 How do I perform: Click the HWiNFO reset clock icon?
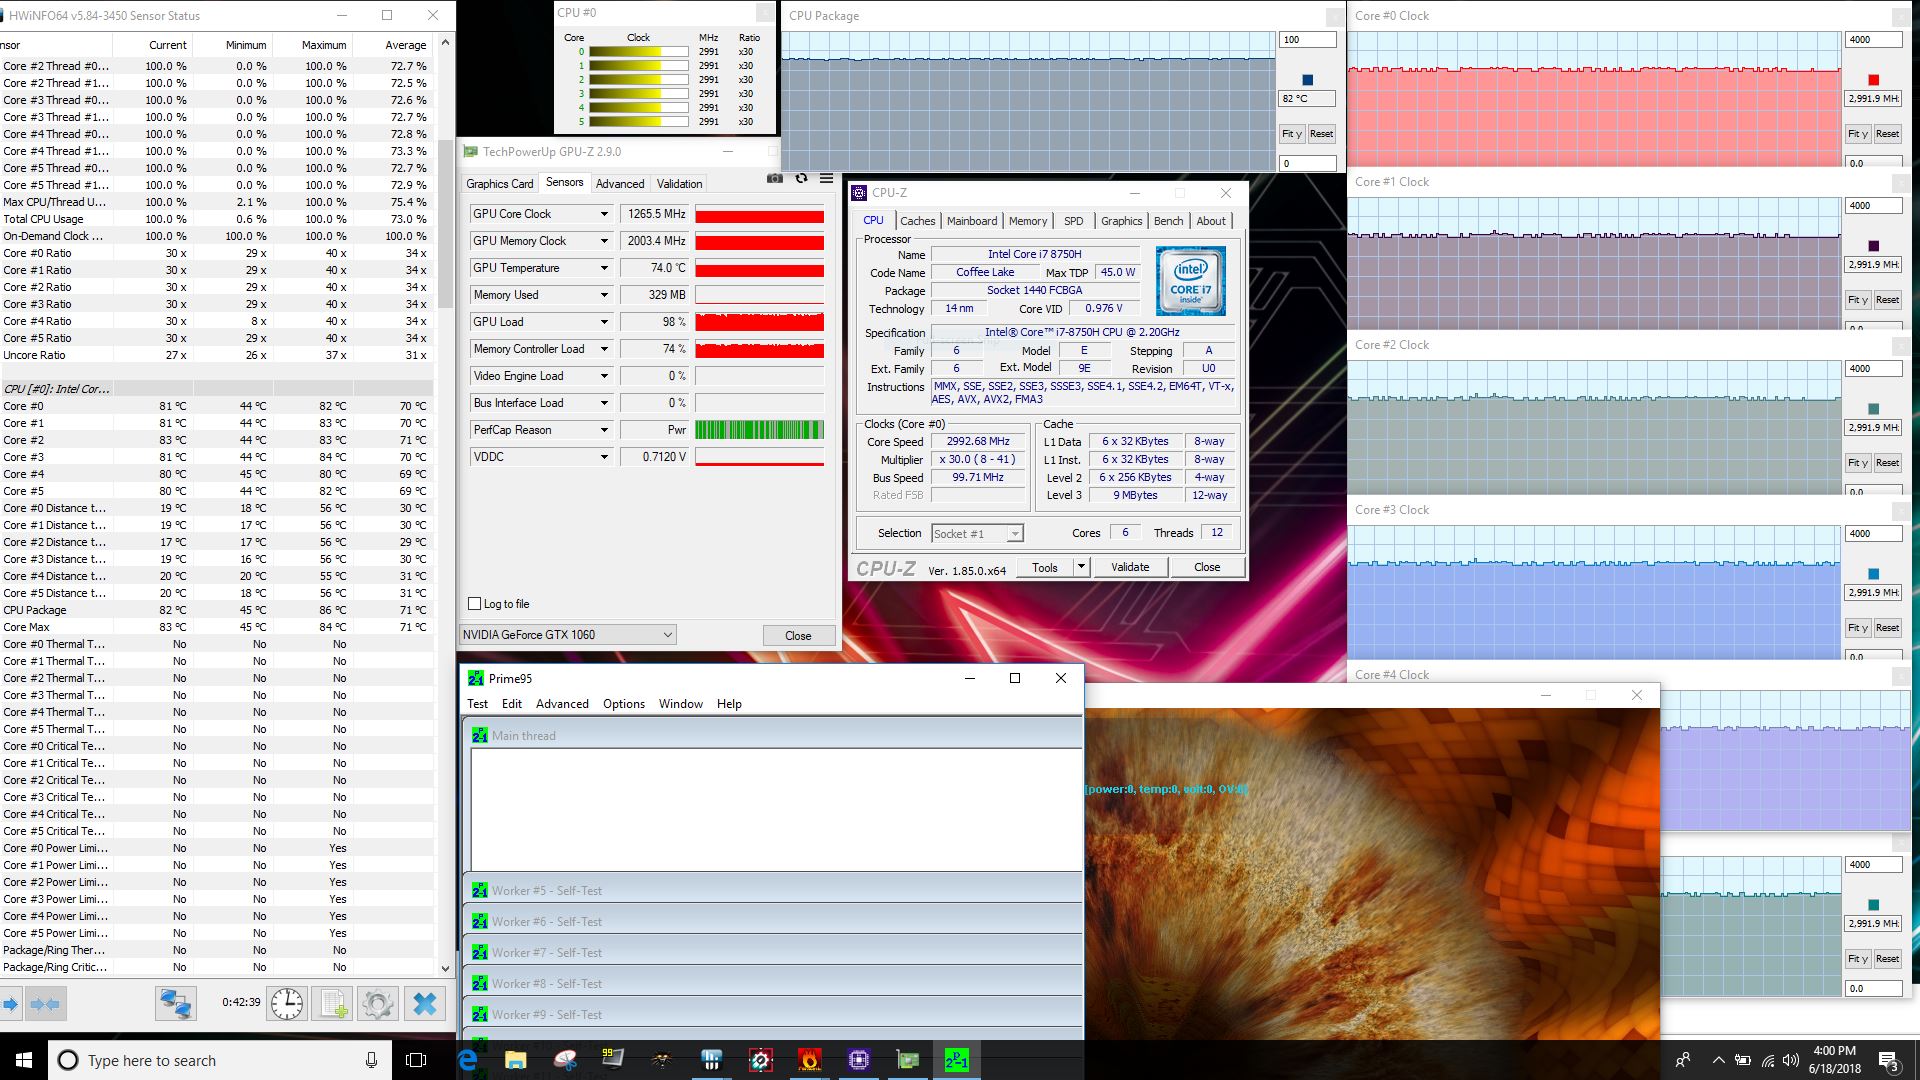click(287, 1003)
